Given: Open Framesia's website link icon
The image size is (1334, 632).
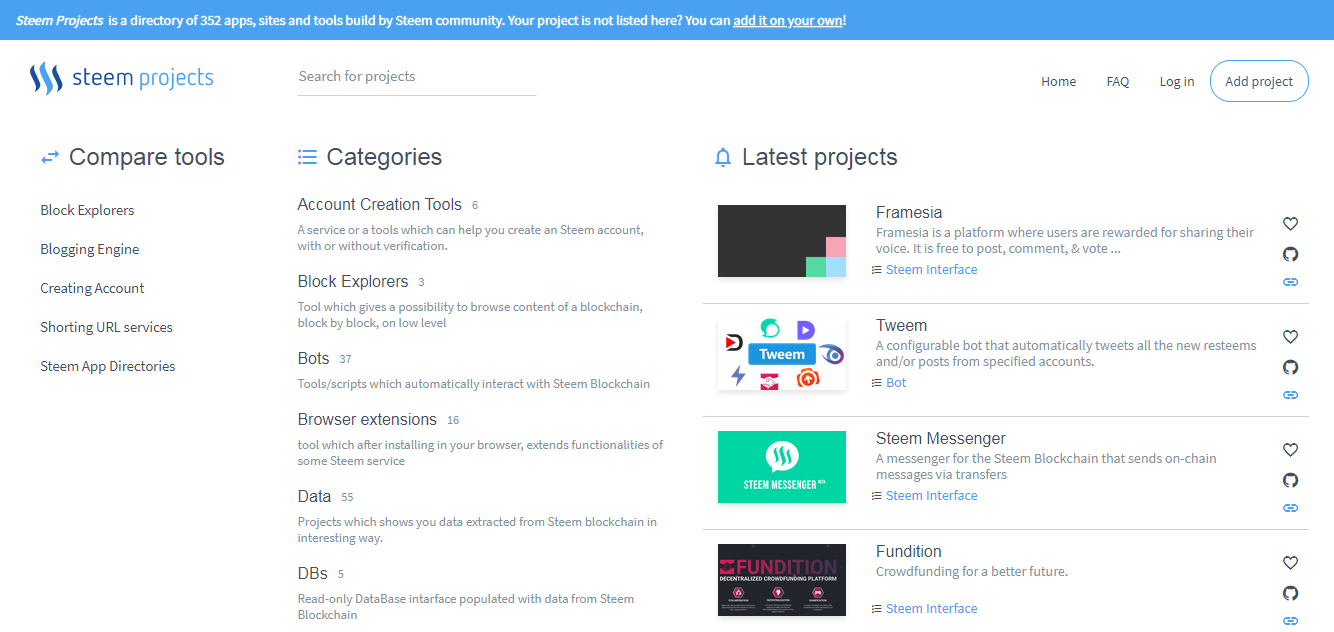Looking at the screenshot, I should click(x=1290, y=282).
